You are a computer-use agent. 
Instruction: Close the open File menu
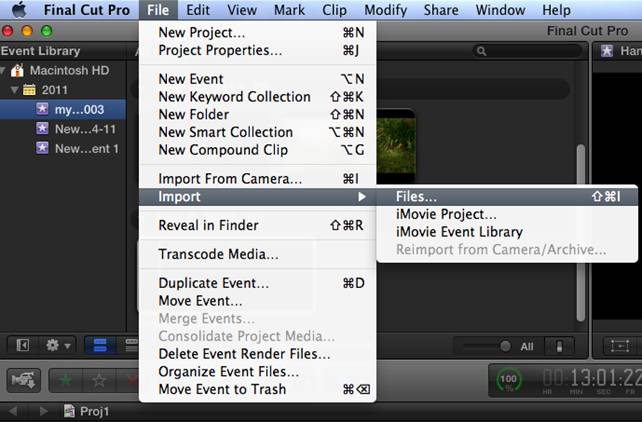pos(158,10)
